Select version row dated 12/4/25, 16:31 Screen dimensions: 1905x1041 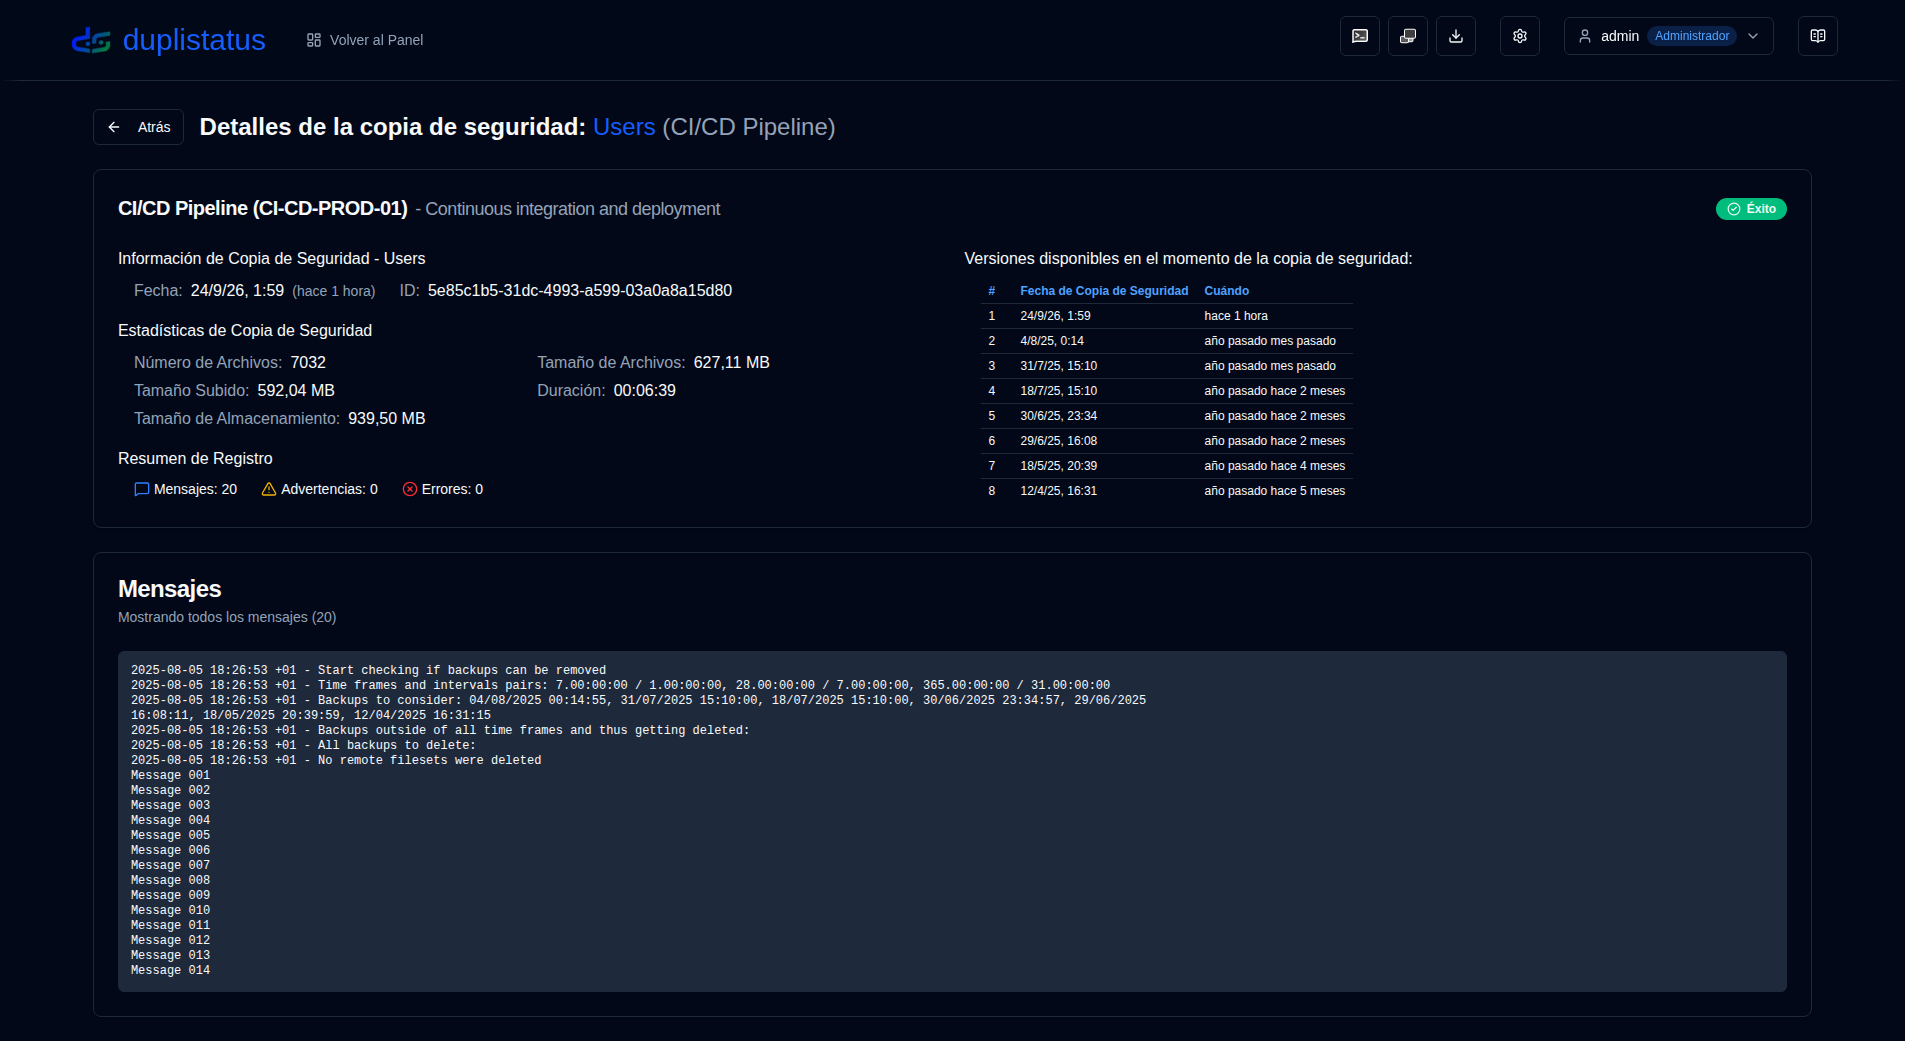(1166, 491)
